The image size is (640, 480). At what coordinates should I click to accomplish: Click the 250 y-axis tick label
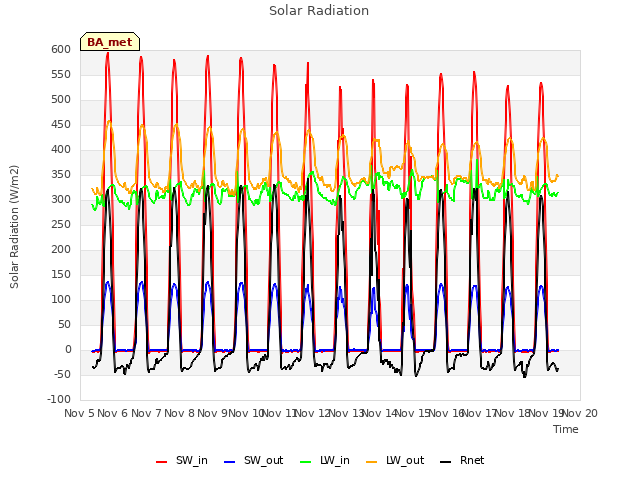pyautogui.click(x=61, y=224)
